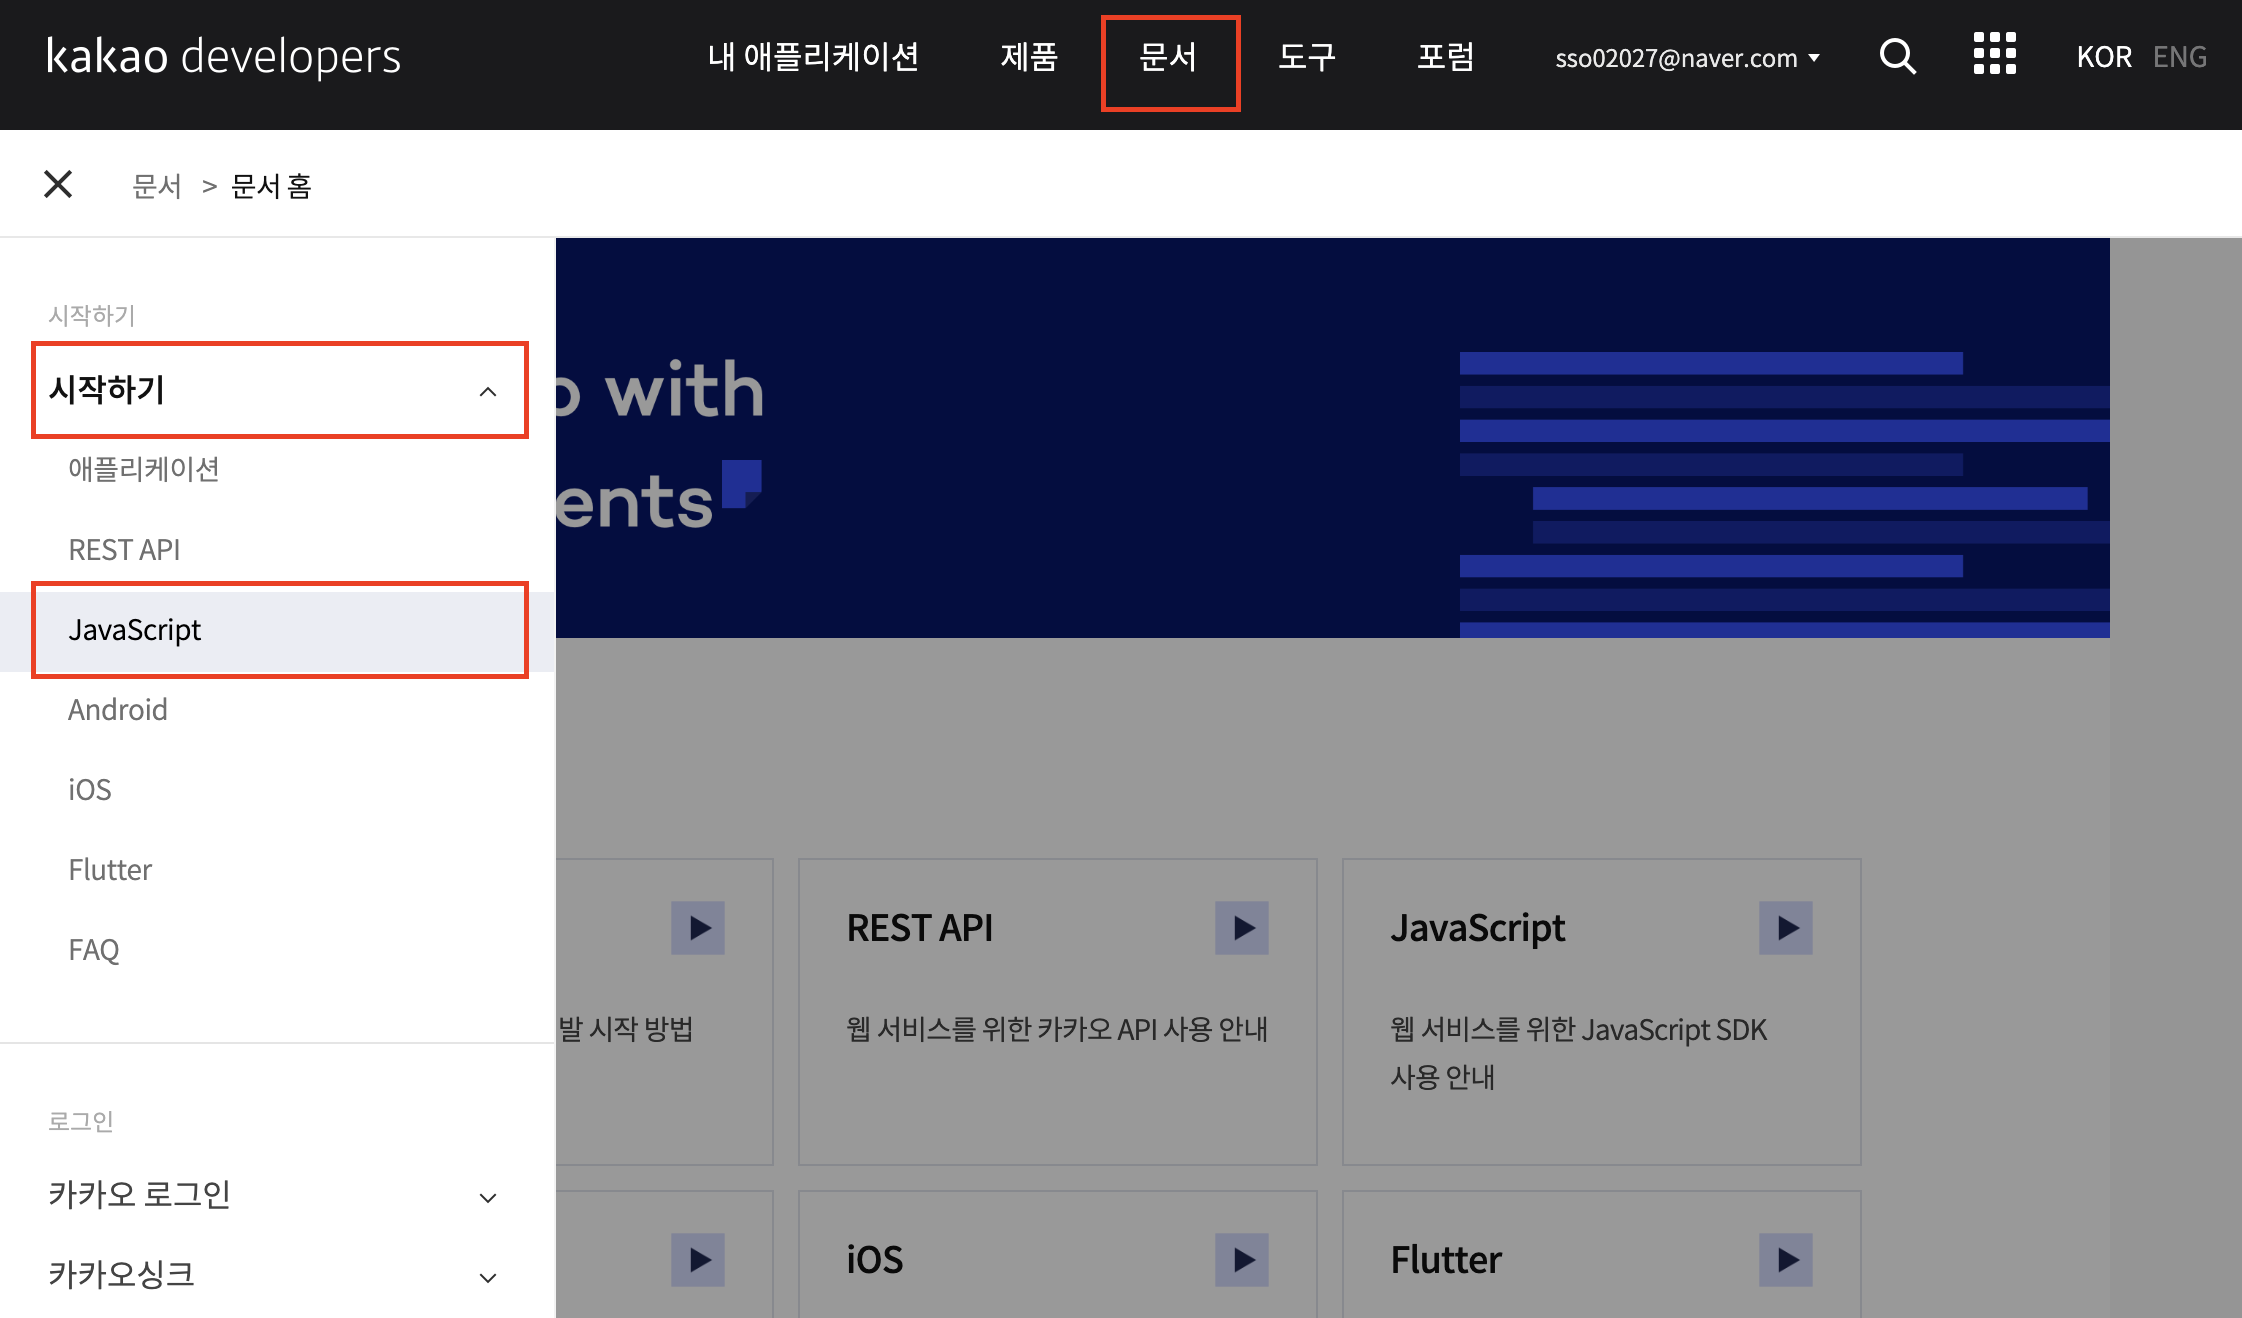This screenshot has height=1318, width=2242.
Task: Open the 문서 top menu
Action: pyautogui.click(x=1169, y=57)
